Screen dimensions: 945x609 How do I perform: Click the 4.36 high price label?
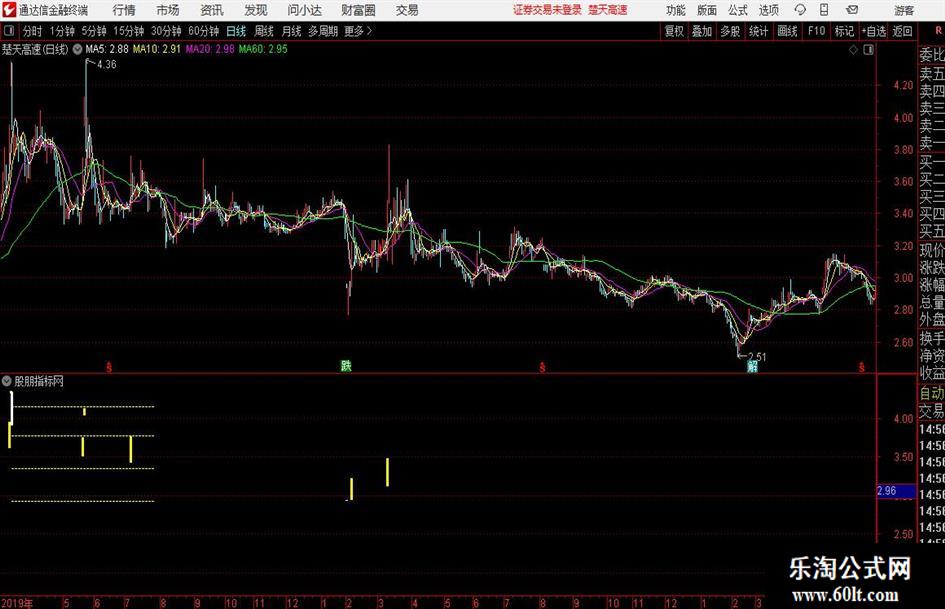[x=107, y=65]
